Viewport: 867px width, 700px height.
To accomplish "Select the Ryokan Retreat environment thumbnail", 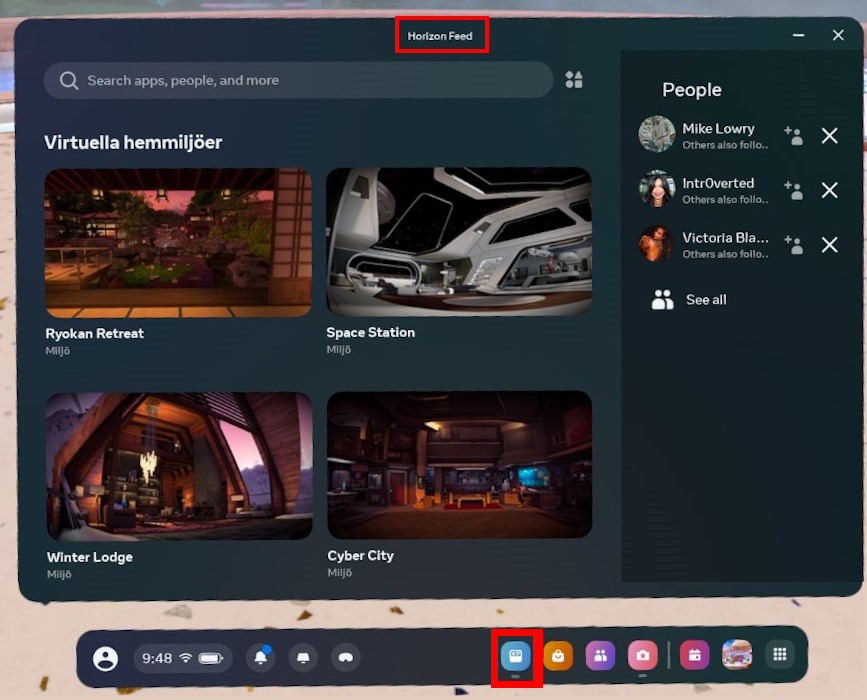I will tap(178, 242).
